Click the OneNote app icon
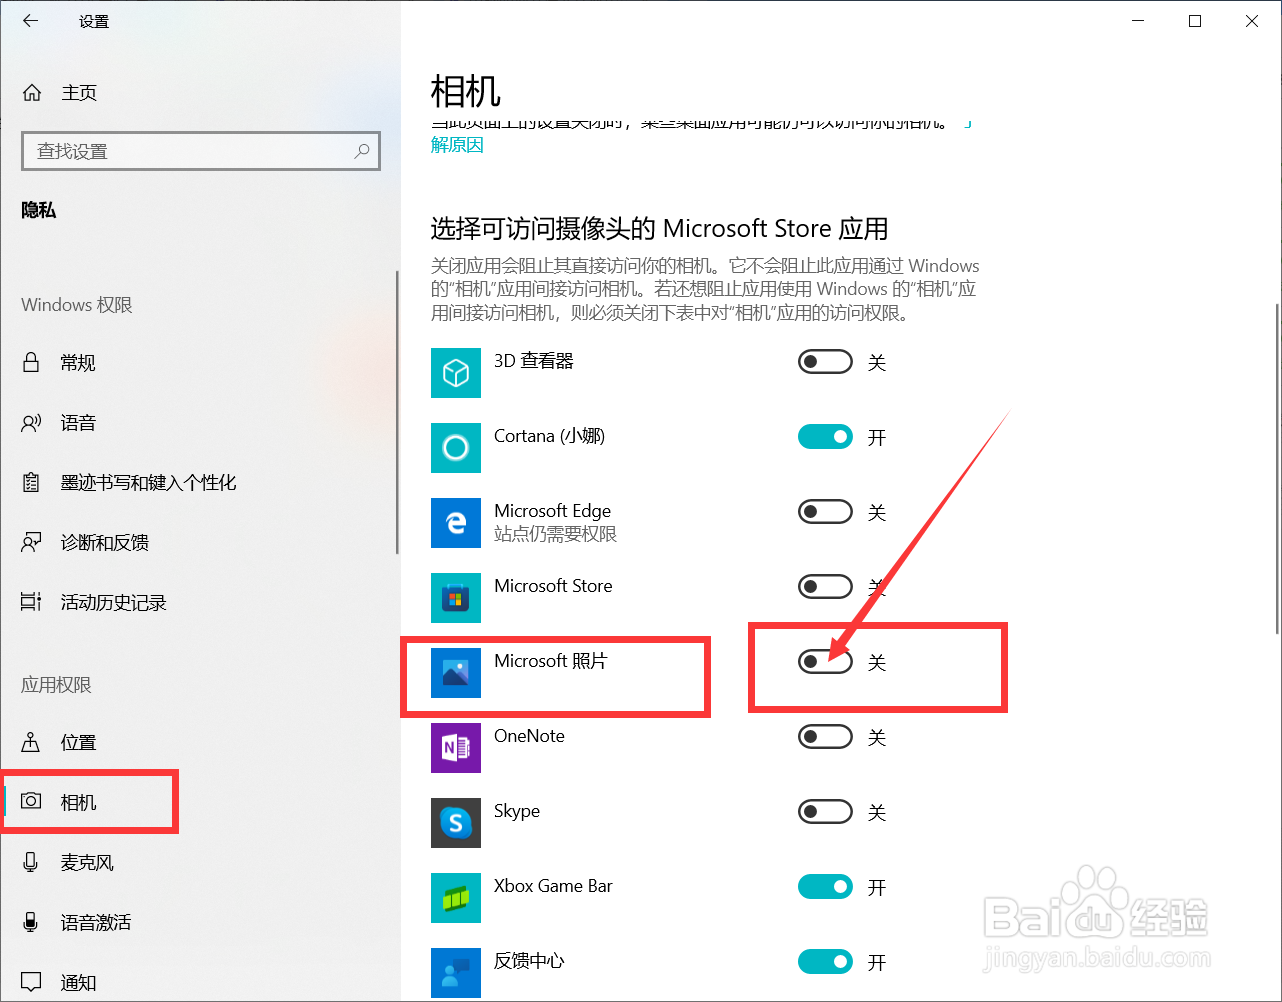The width and height of the screenshot is (1282, 1002). [456, 747]
